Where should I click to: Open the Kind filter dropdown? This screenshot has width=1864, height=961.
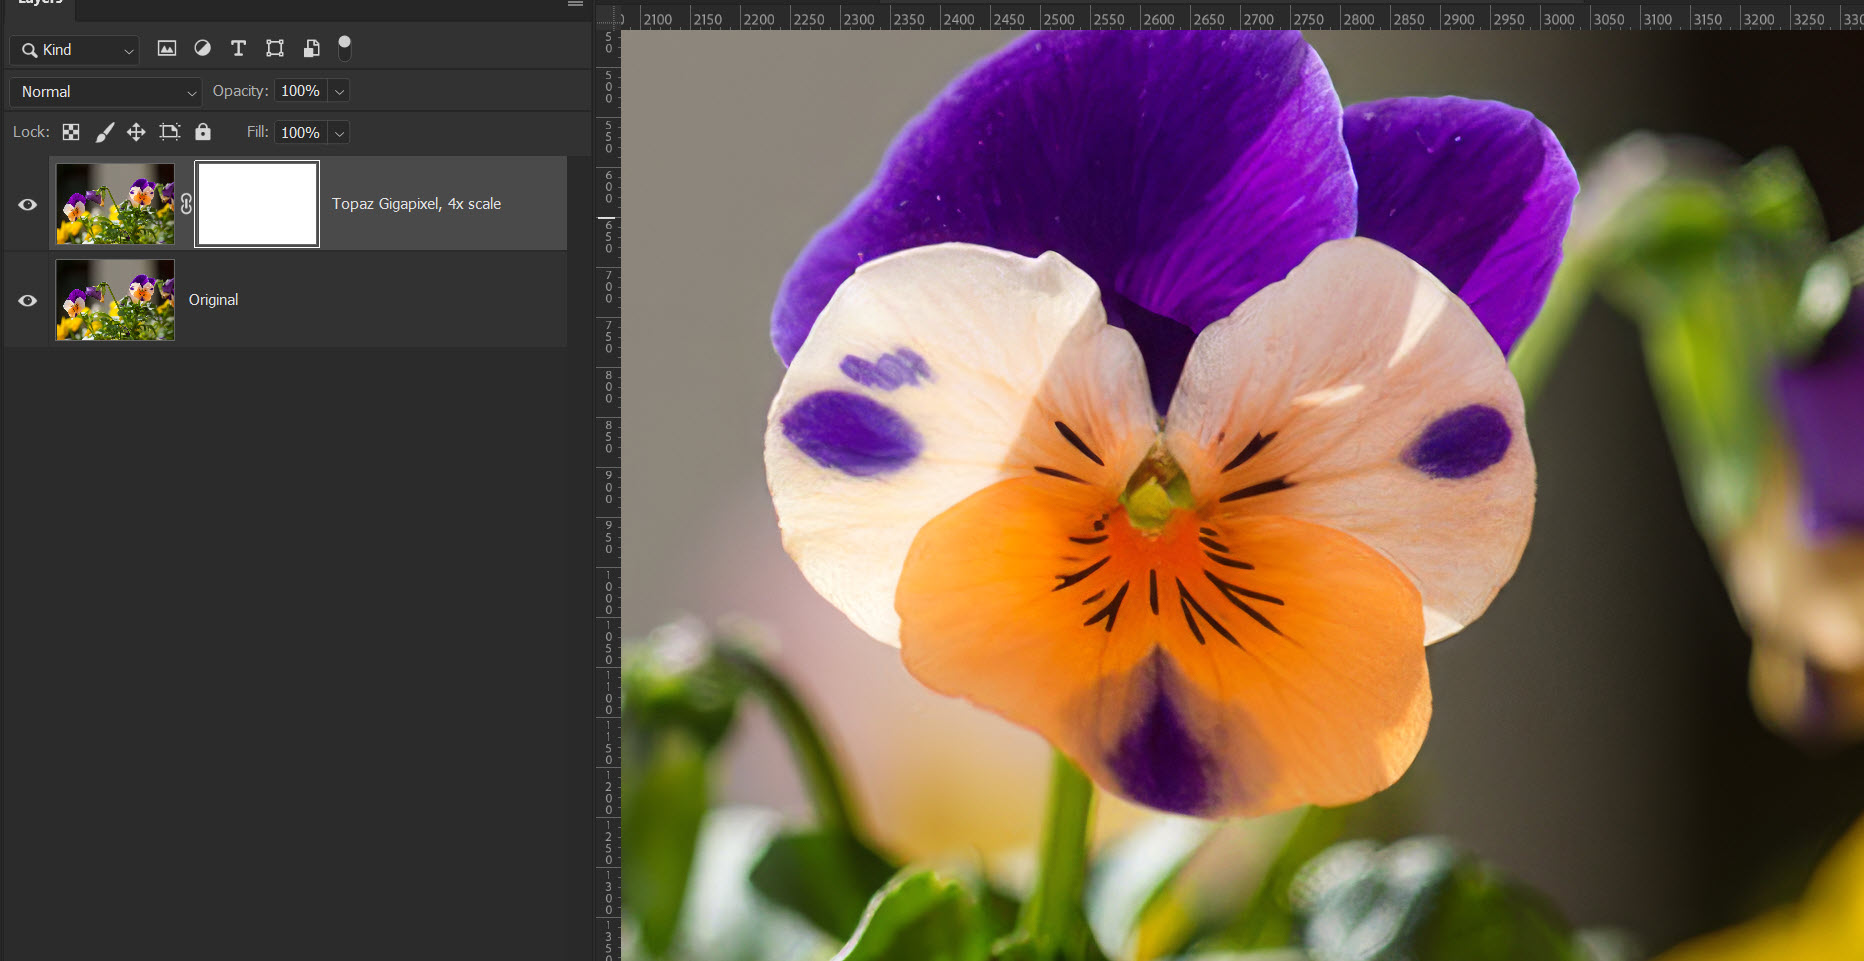(75, 50)
